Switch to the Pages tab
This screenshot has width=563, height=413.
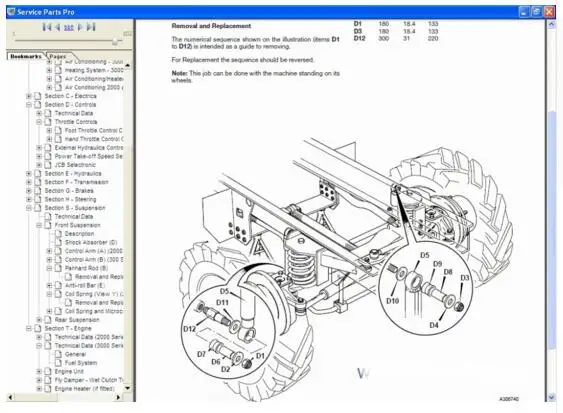[58, 56]
